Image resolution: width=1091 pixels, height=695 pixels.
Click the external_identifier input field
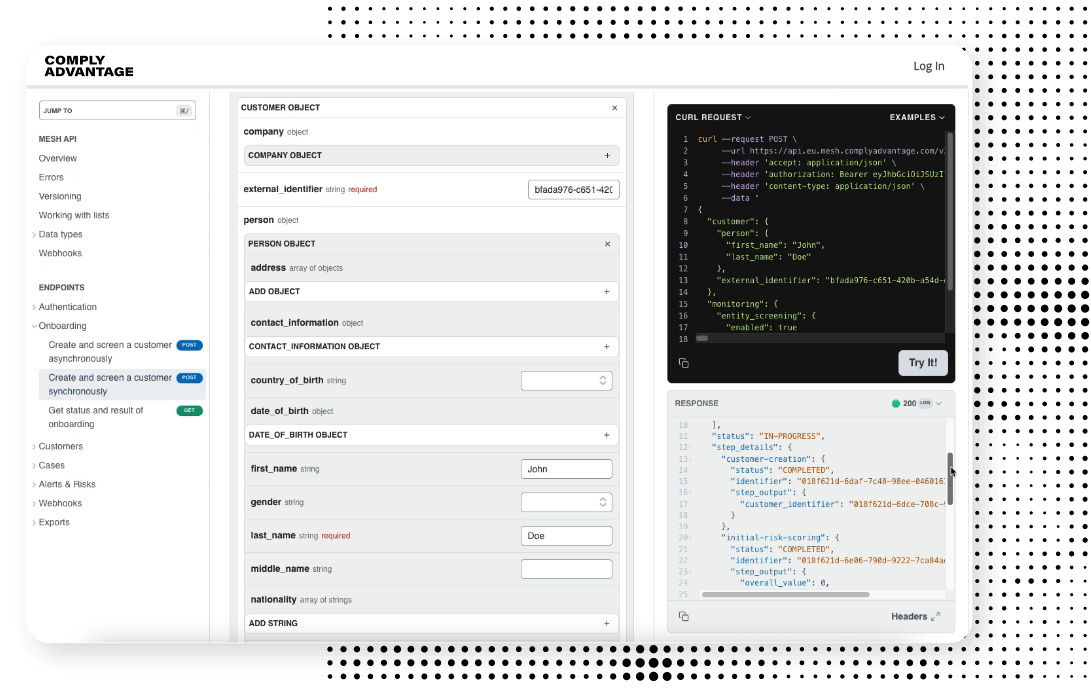click(x=573, y=190)
